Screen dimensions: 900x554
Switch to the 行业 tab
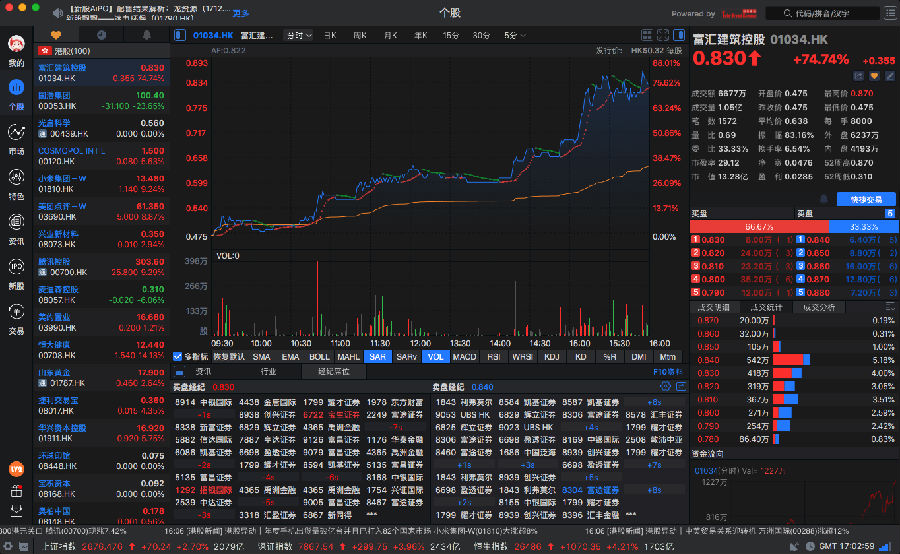coord(269,371)
